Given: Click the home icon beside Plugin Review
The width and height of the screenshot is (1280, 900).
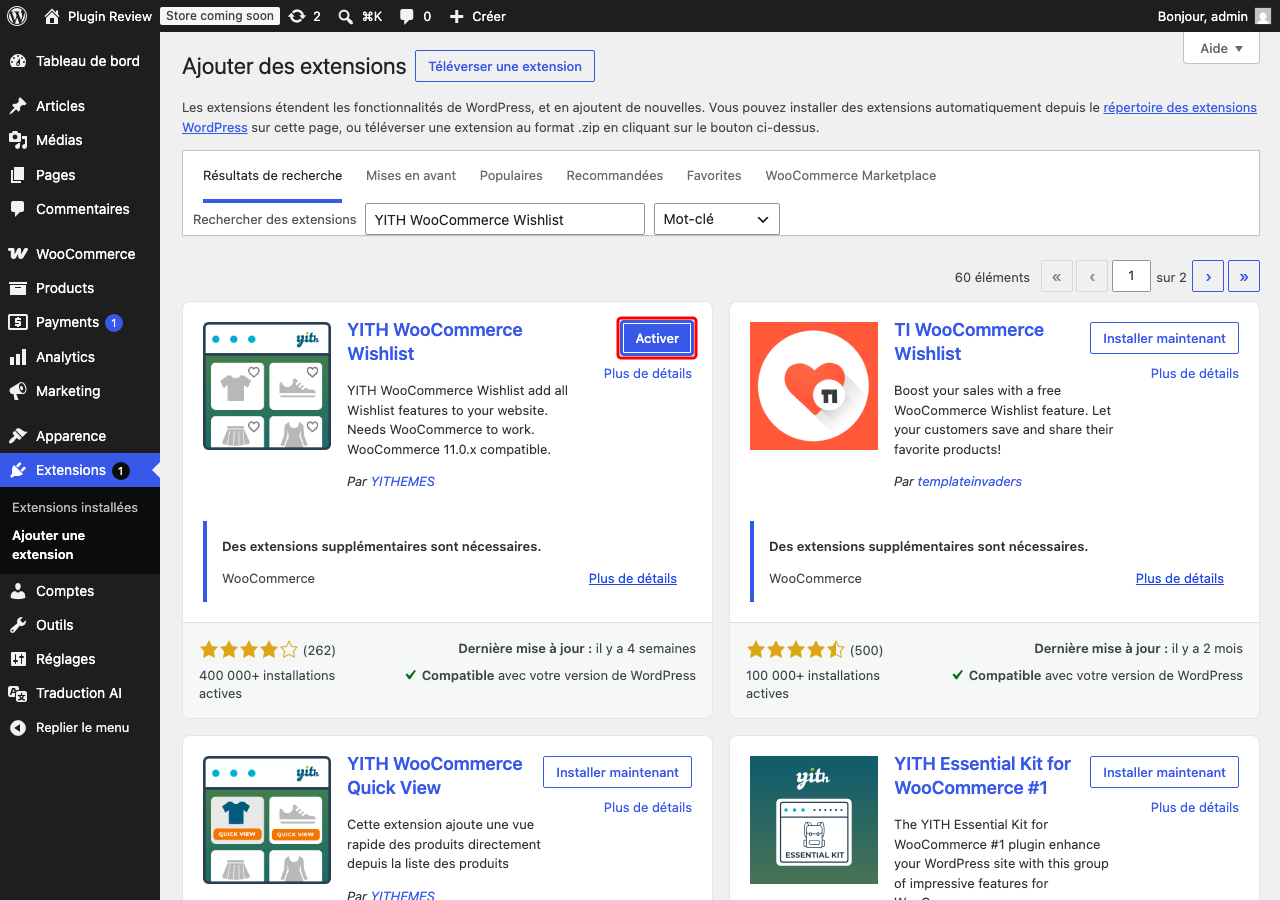Looking at the screenshot, I should pos(52,16).
